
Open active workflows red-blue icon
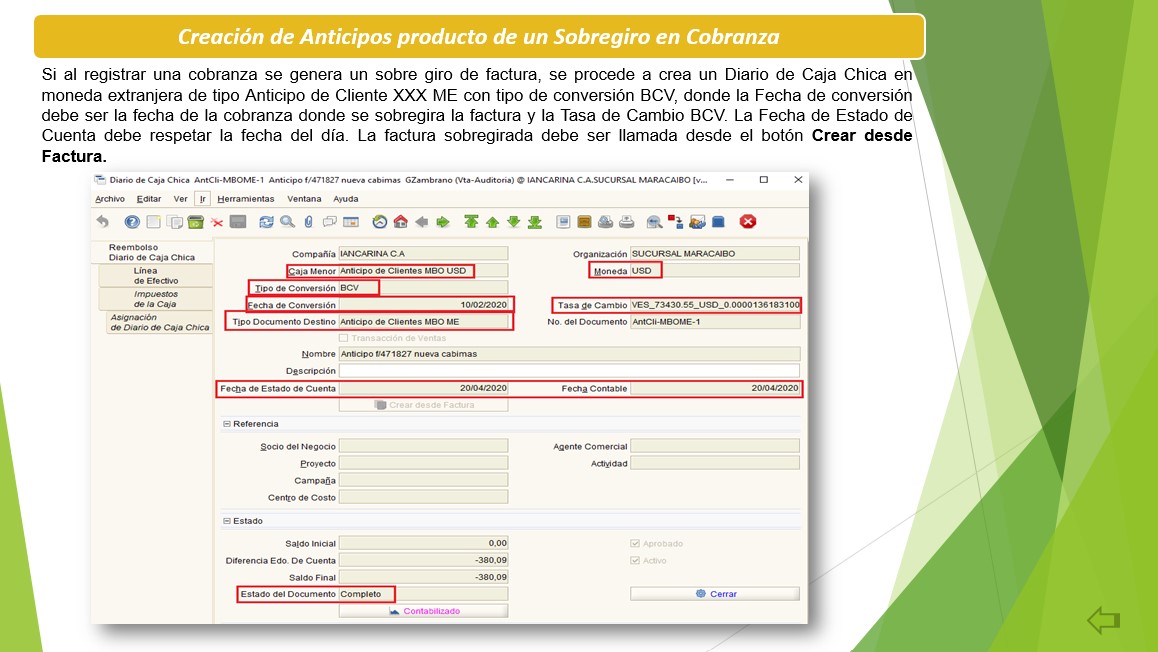tap(675, 222)
